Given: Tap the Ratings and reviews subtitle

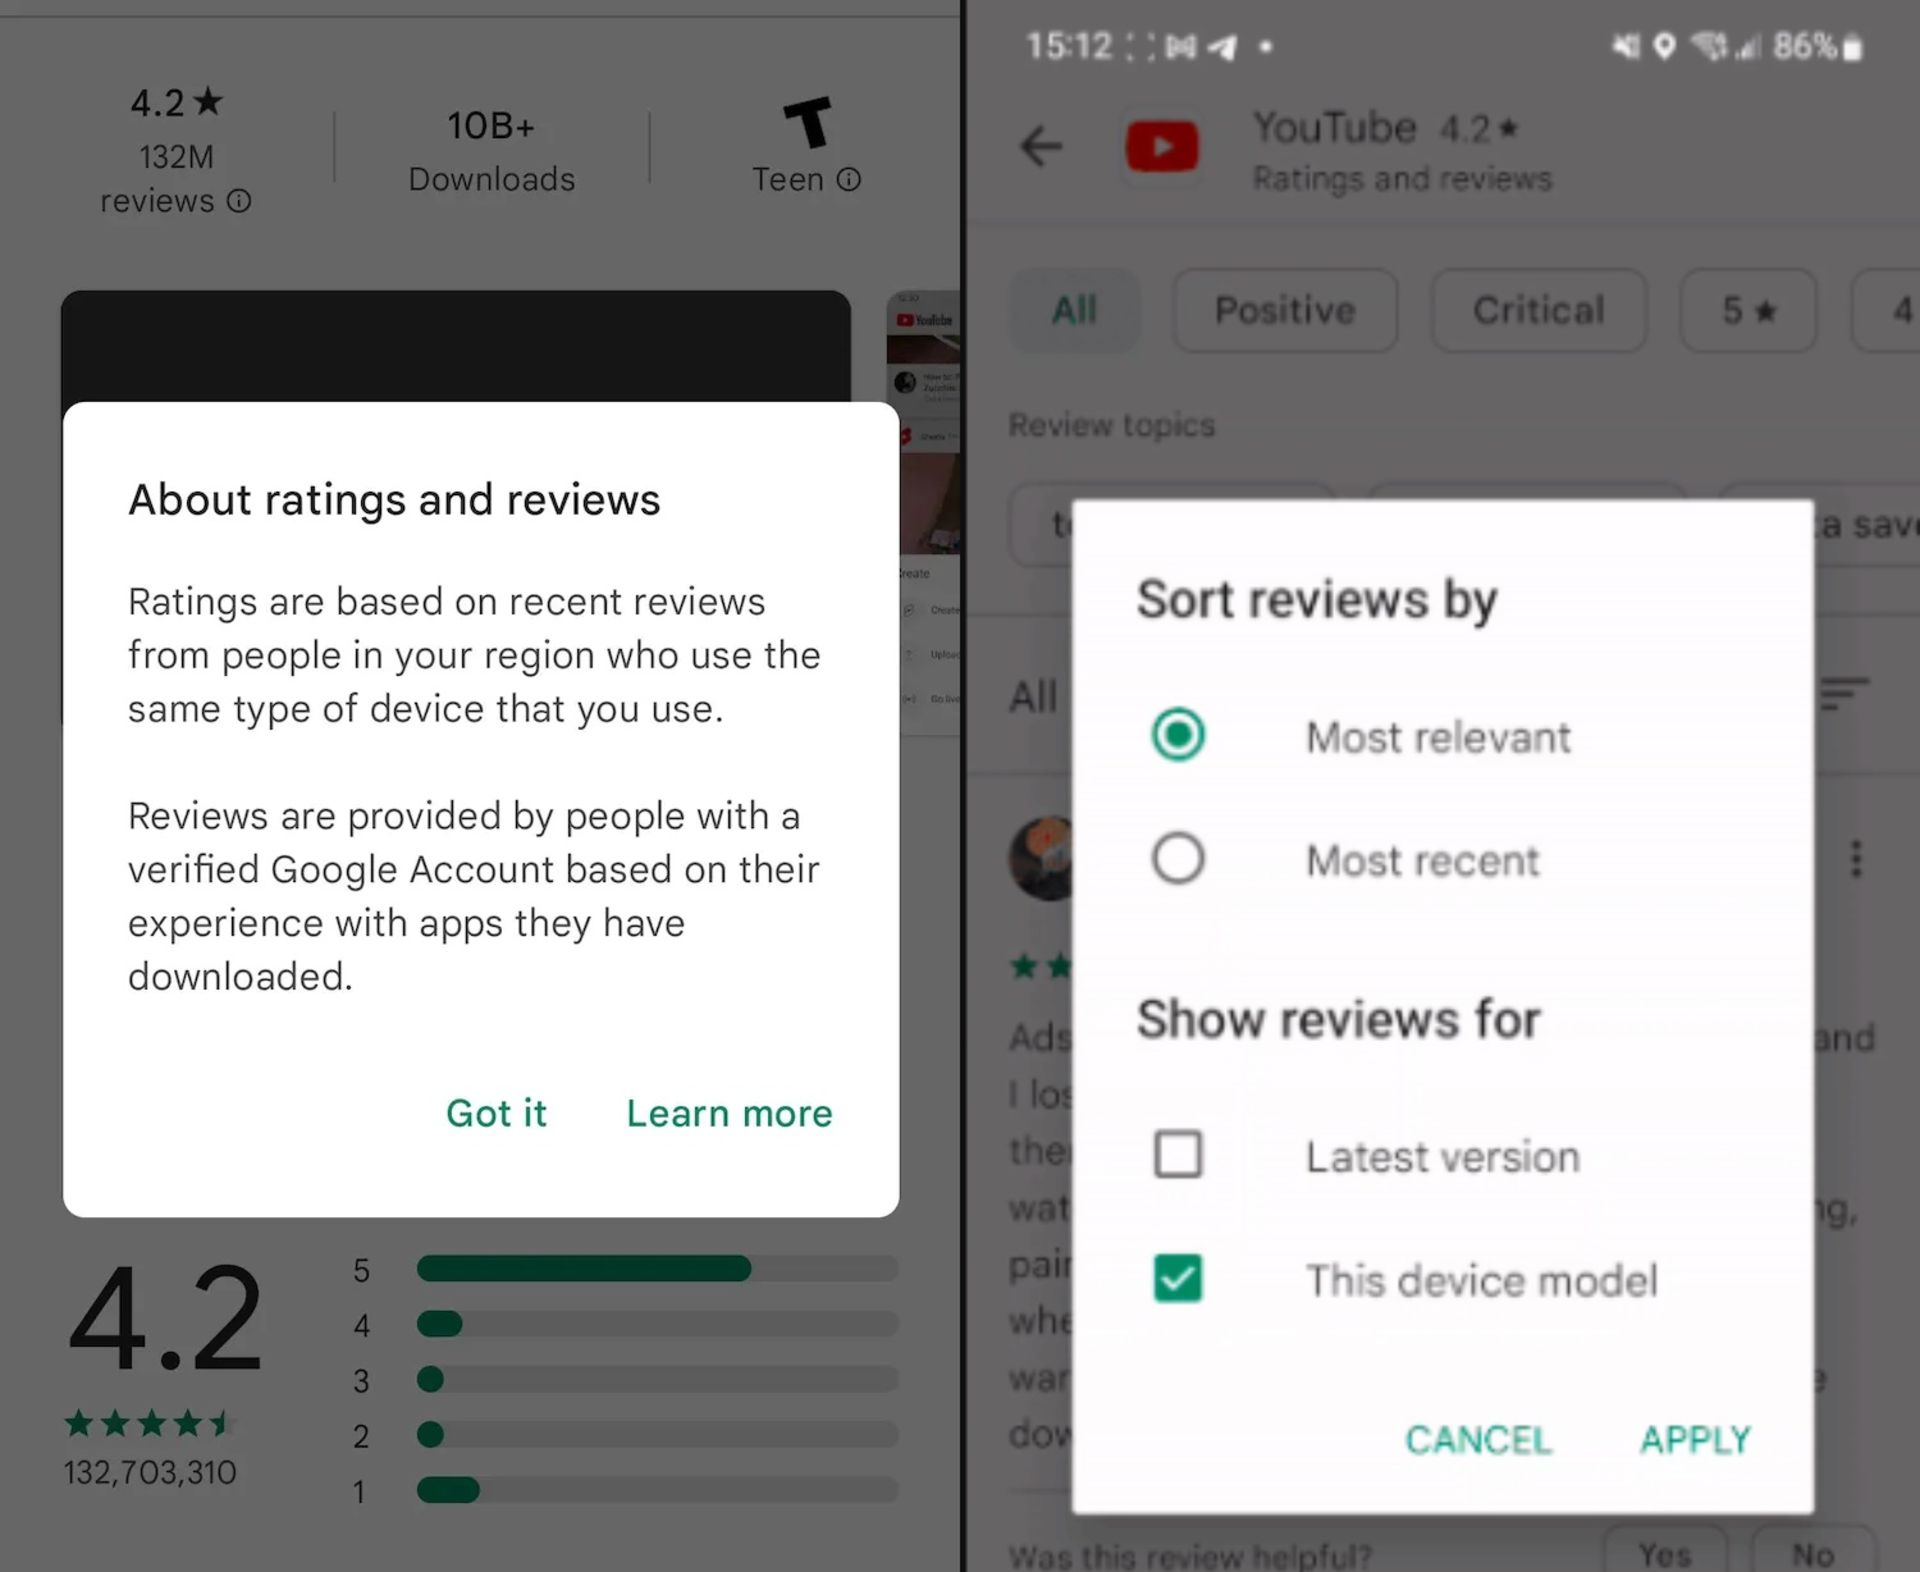Looking at the screenshot, I should click(x=1402, y=179).
